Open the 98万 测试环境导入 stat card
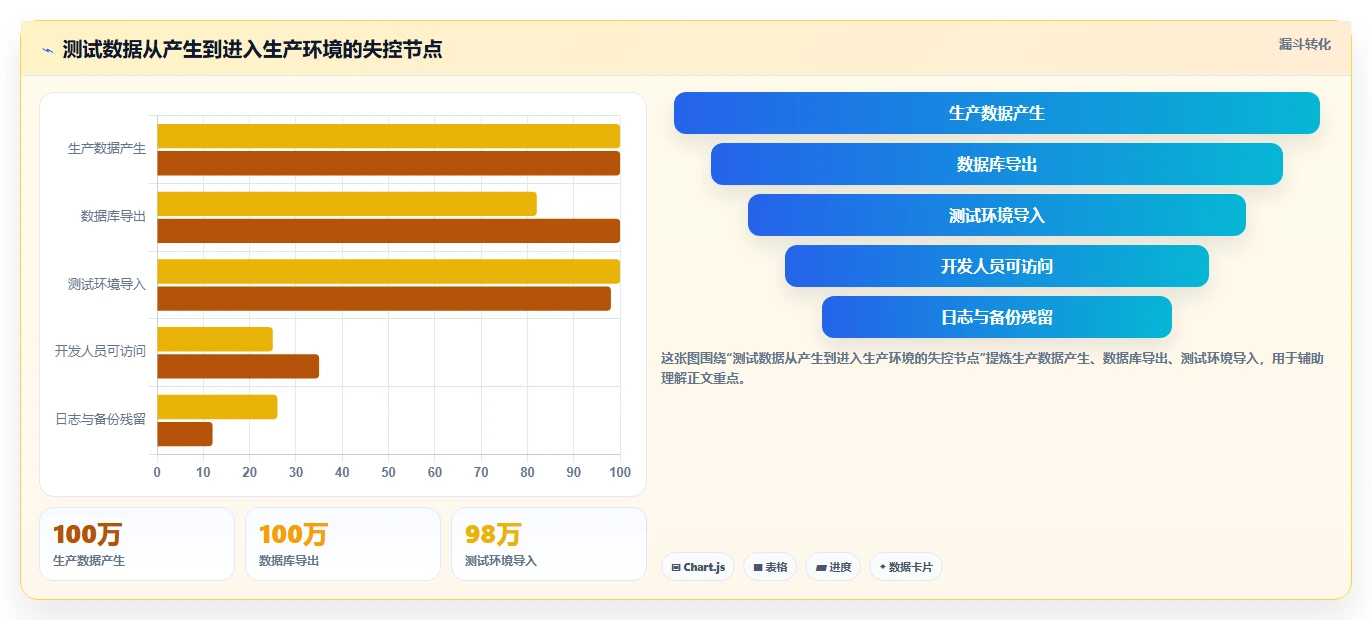This screenshot has width=1372, height=620. pyautogui.click(x=549, y=544)
